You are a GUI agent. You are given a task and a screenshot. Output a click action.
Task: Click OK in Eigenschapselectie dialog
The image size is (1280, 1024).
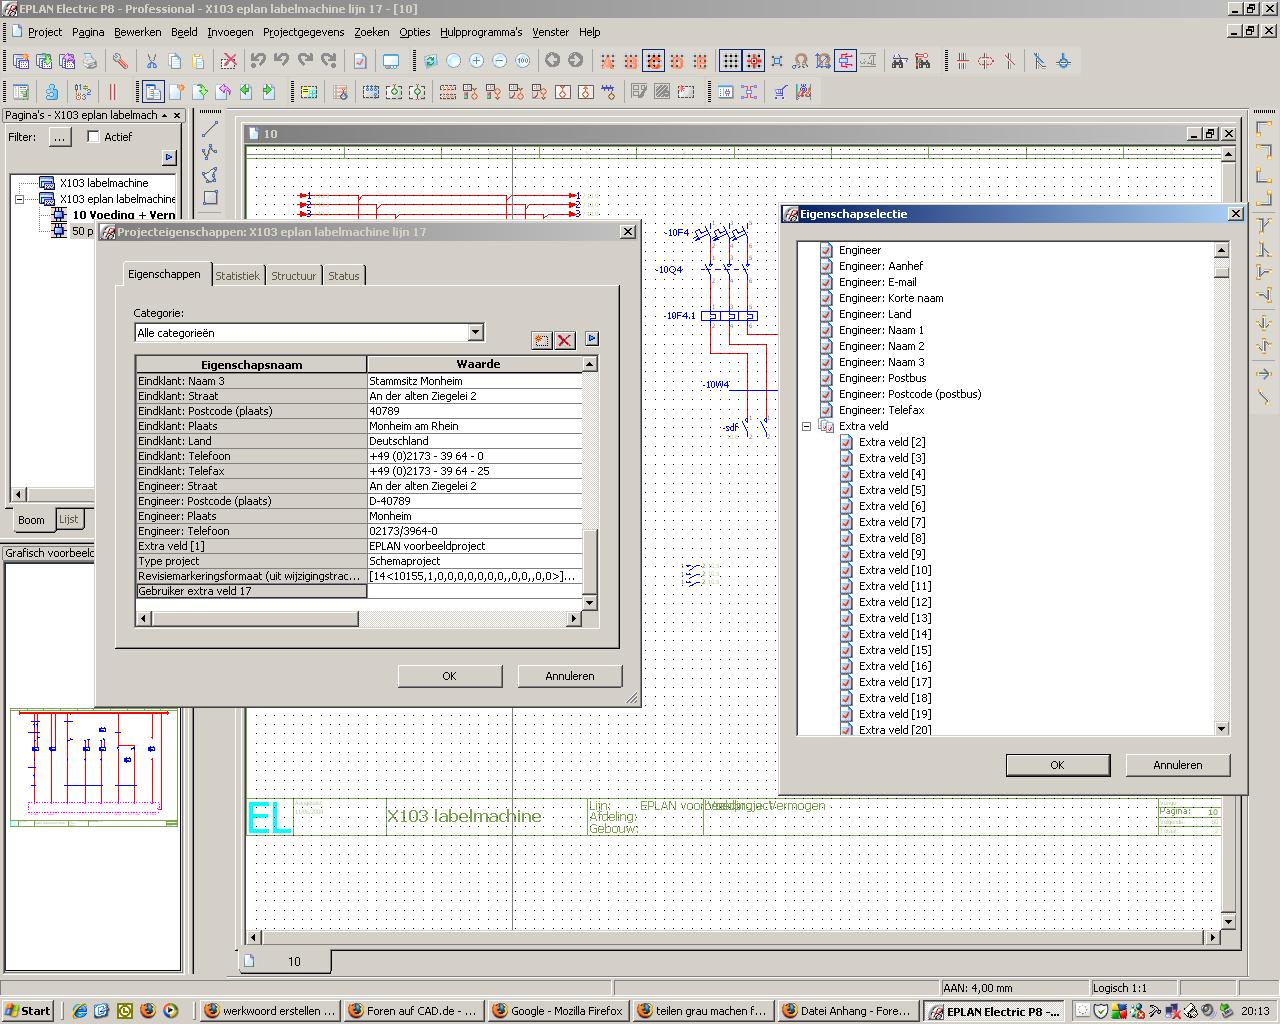[x=1057, y=765]
